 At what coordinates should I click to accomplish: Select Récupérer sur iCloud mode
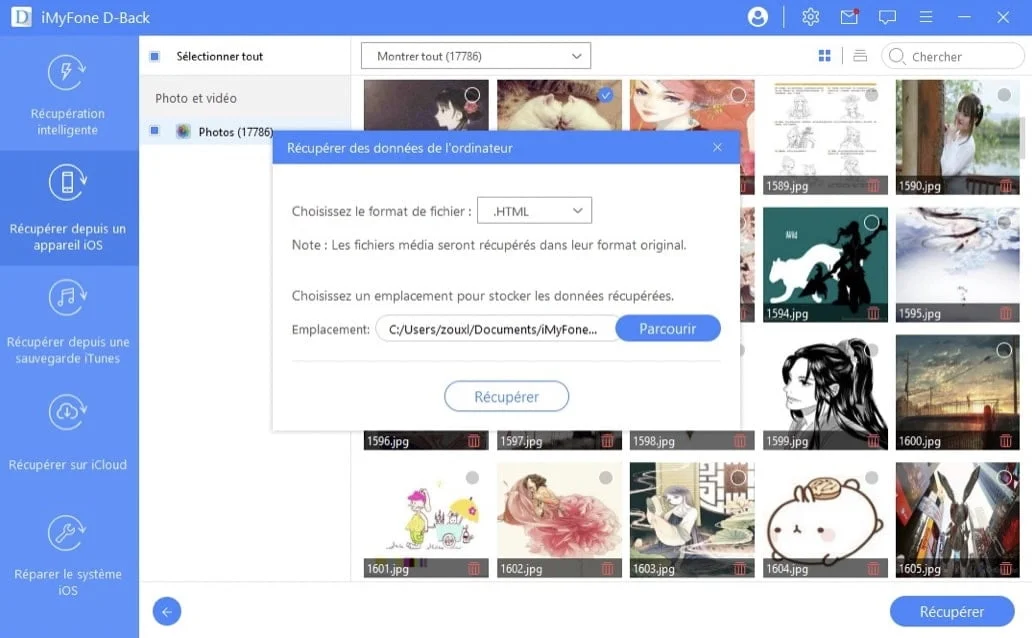[x=68, y=435]
